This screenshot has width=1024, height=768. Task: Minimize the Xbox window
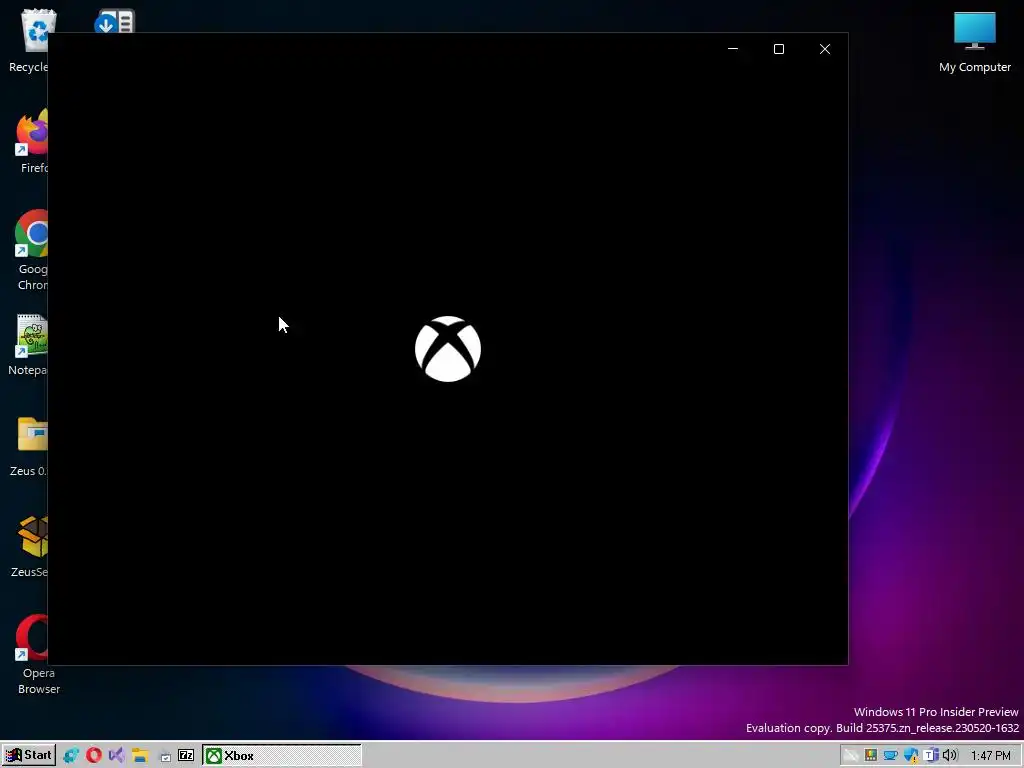tap(733, 49)
